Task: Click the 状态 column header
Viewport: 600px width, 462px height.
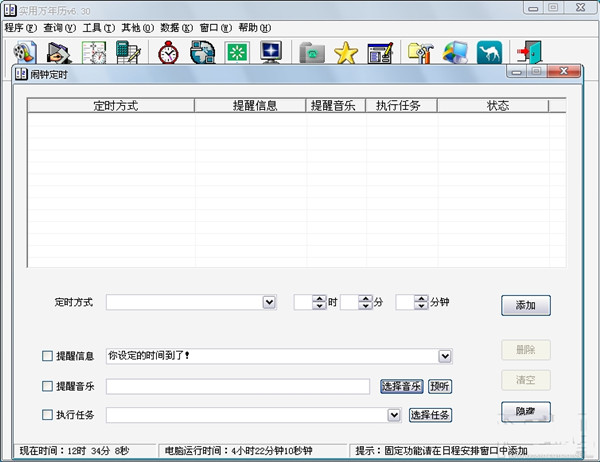Action: point(493,106)
